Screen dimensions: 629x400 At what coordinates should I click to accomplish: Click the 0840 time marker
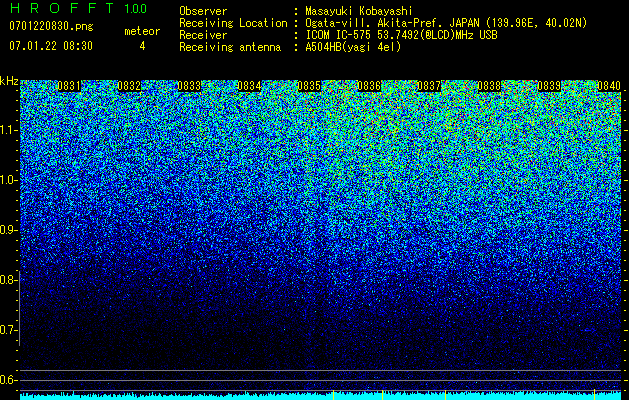click(609, 86)
